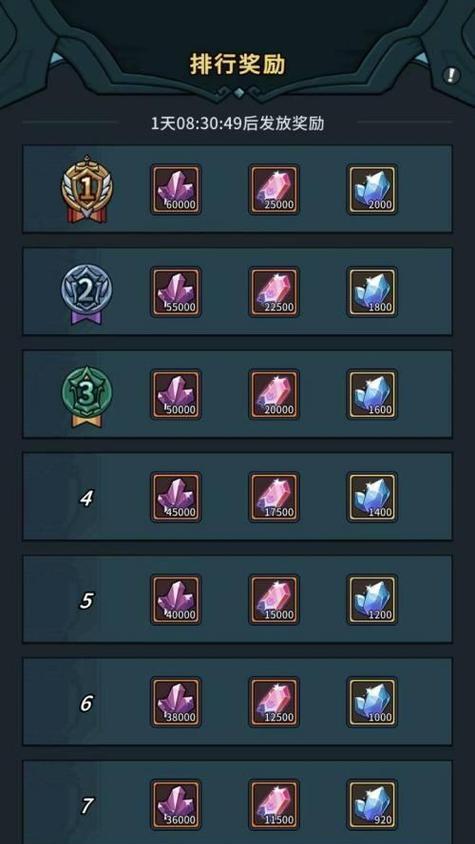This screenshot has width=475, height=844.
Task: Tap the blue crystal reward showing 920
Action: [372, 804]
